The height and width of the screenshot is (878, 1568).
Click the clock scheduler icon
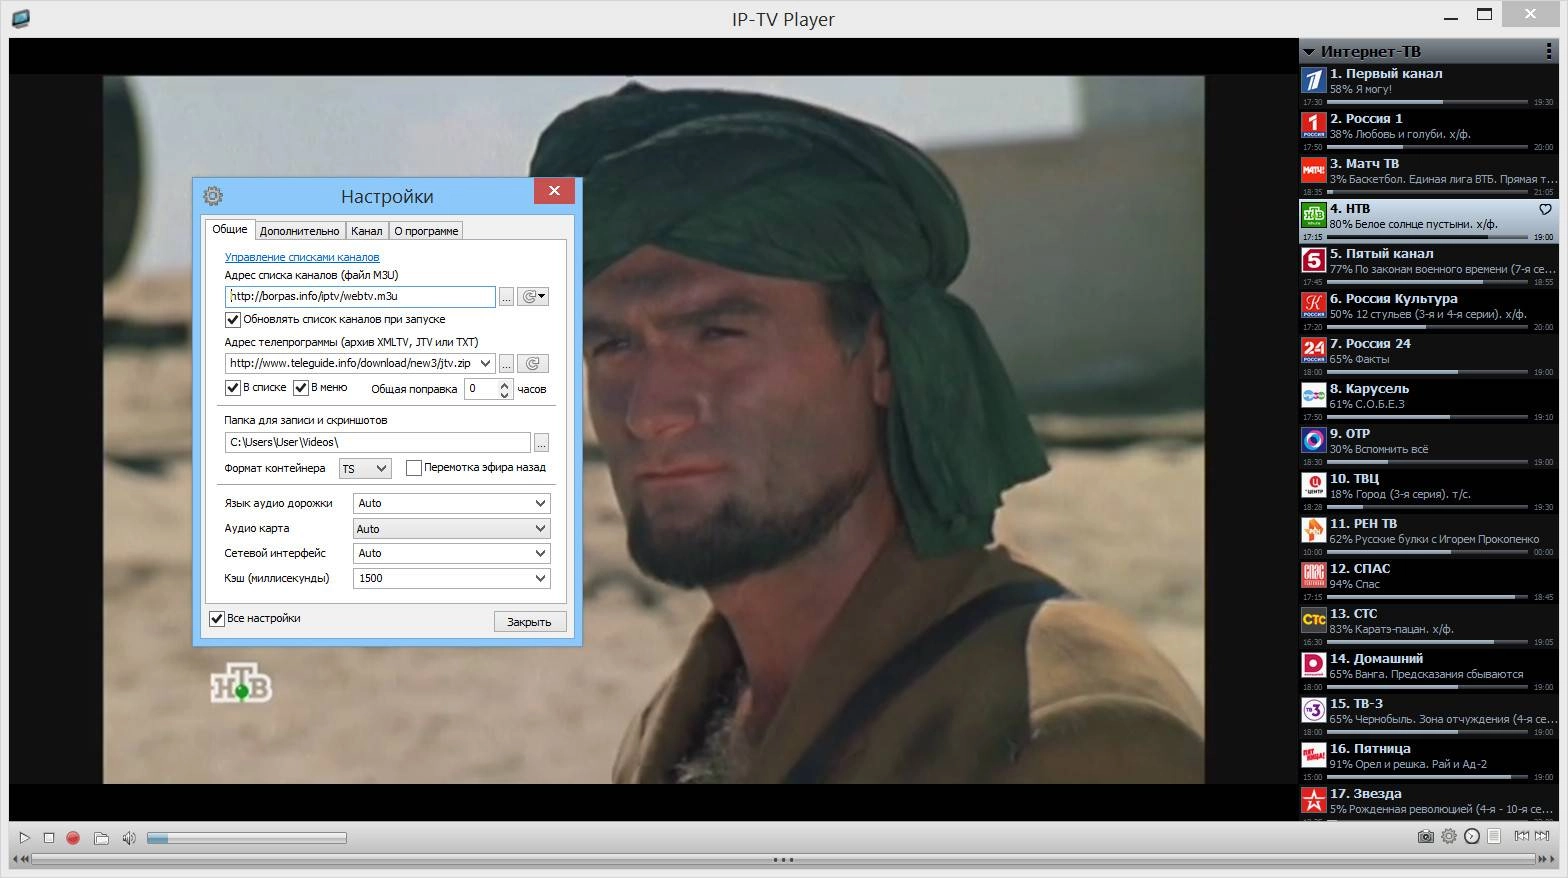[x=1472, y=836]
